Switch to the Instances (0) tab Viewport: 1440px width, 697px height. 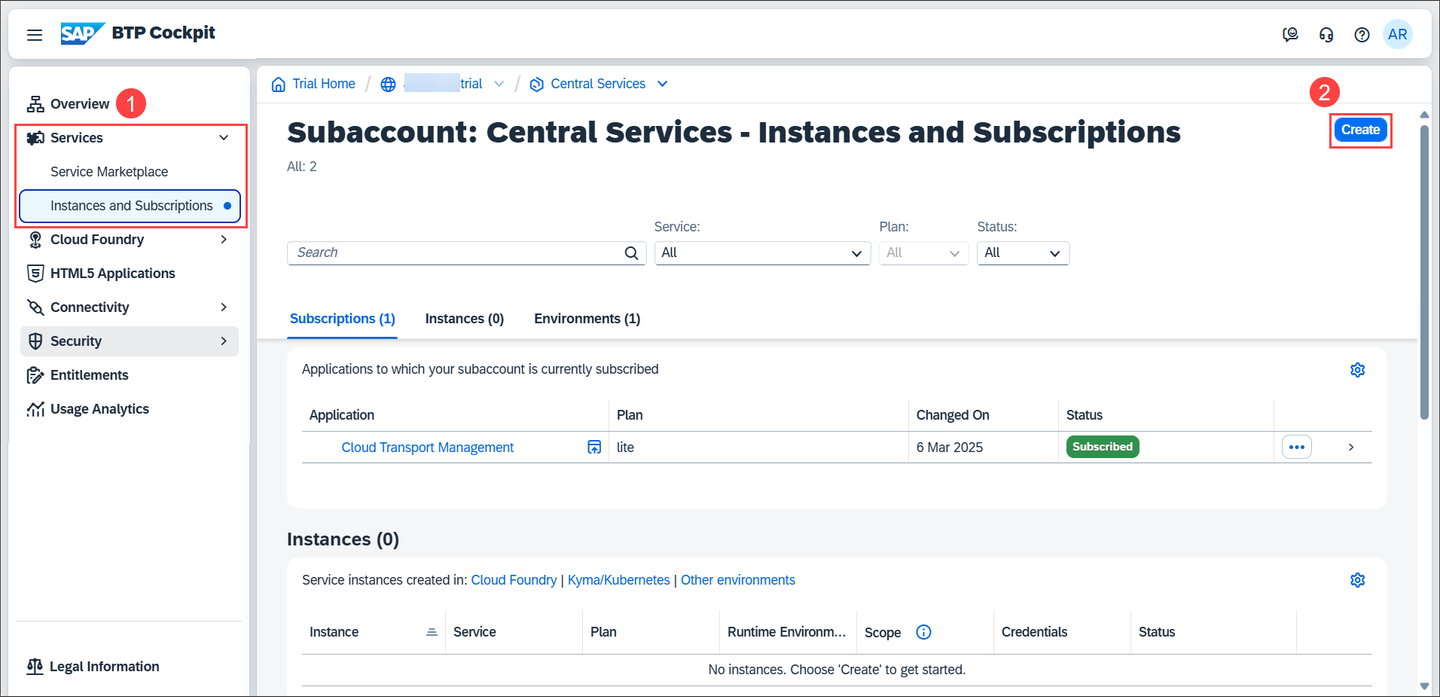coord(464,319)
